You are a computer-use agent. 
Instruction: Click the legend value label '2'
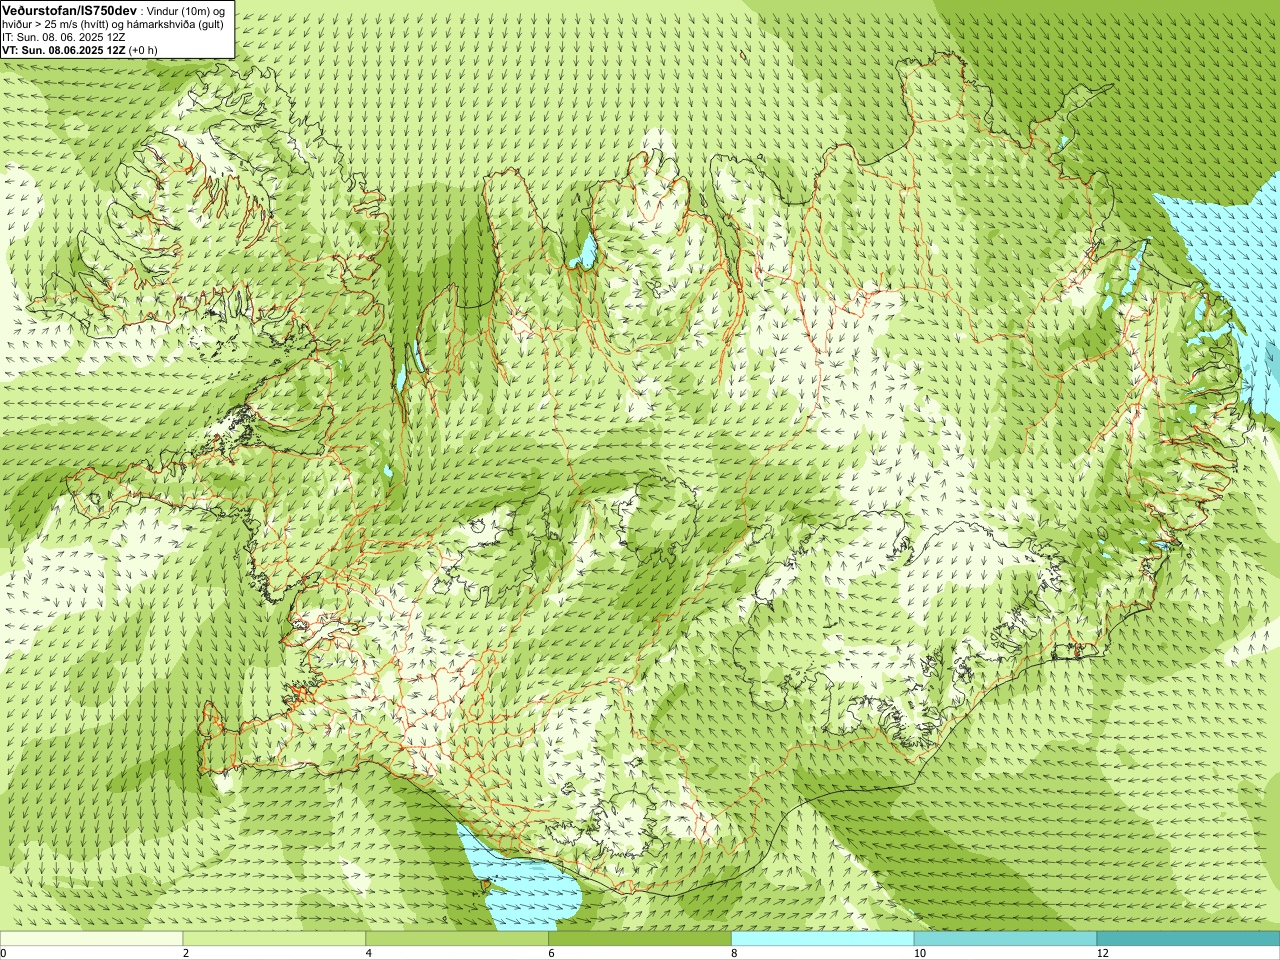coord(186,953)
